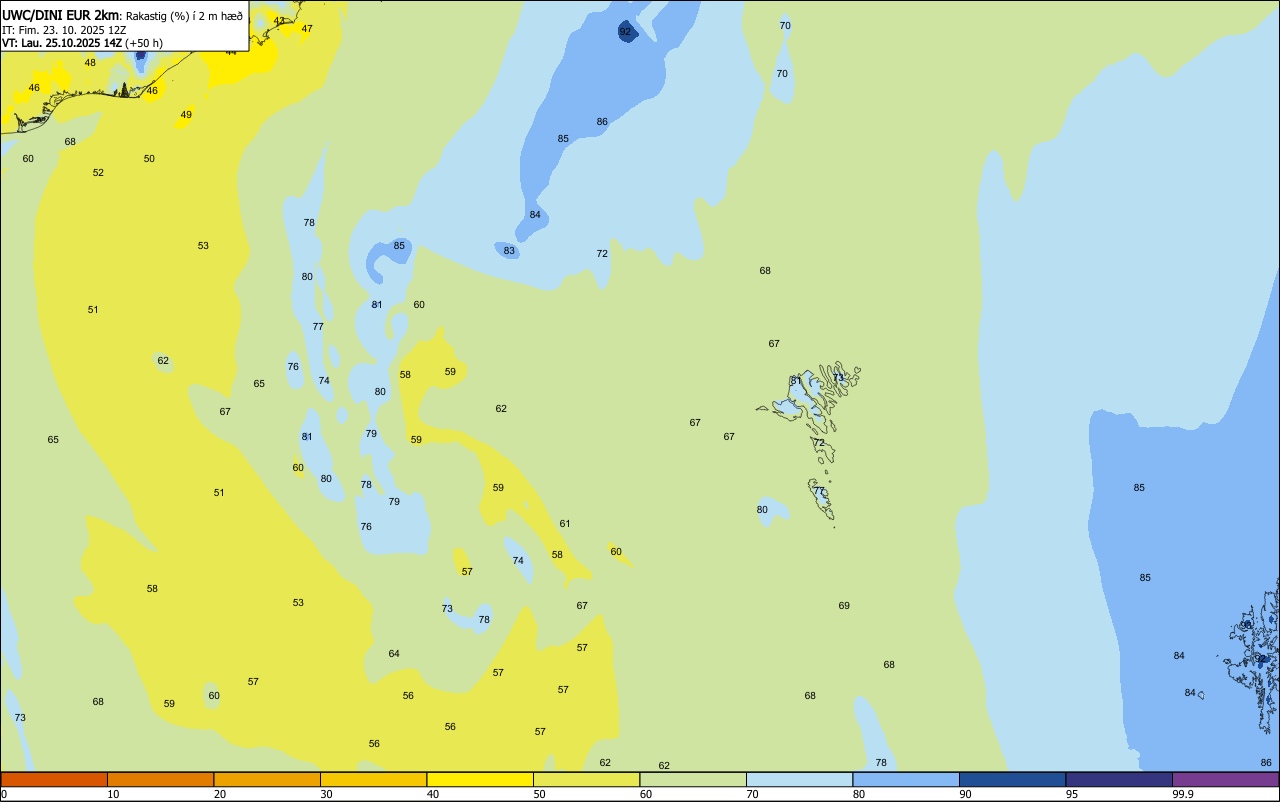Screen dimensions: 1280x802
Task: Click the '48' humidity value on the map
Action: pos(90,63)
